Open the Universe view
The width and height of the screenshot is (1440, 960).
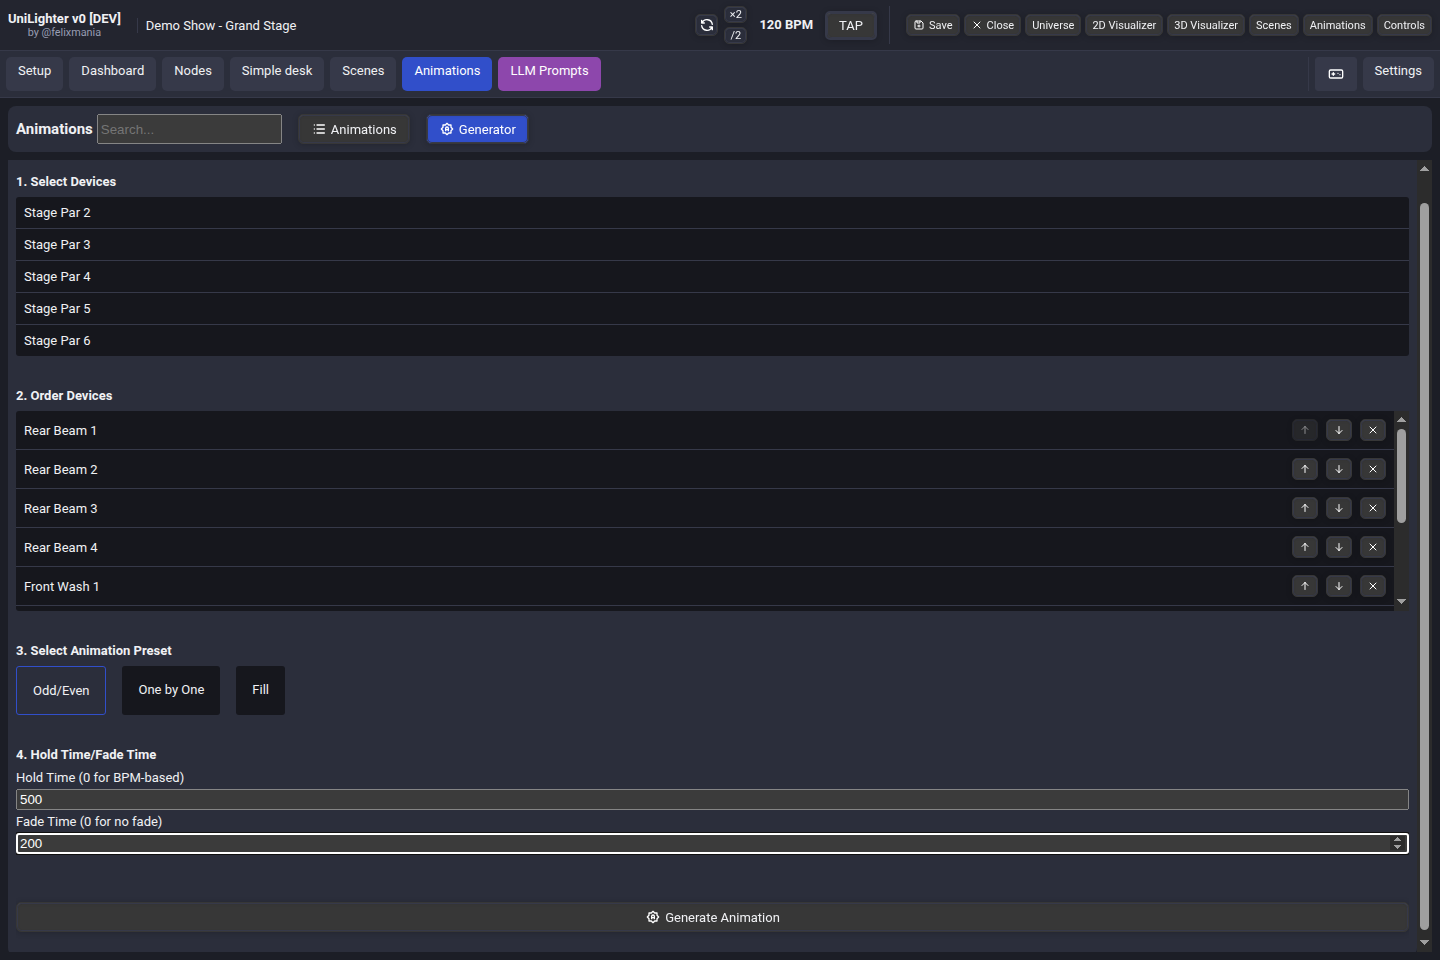click(1053, 25)
